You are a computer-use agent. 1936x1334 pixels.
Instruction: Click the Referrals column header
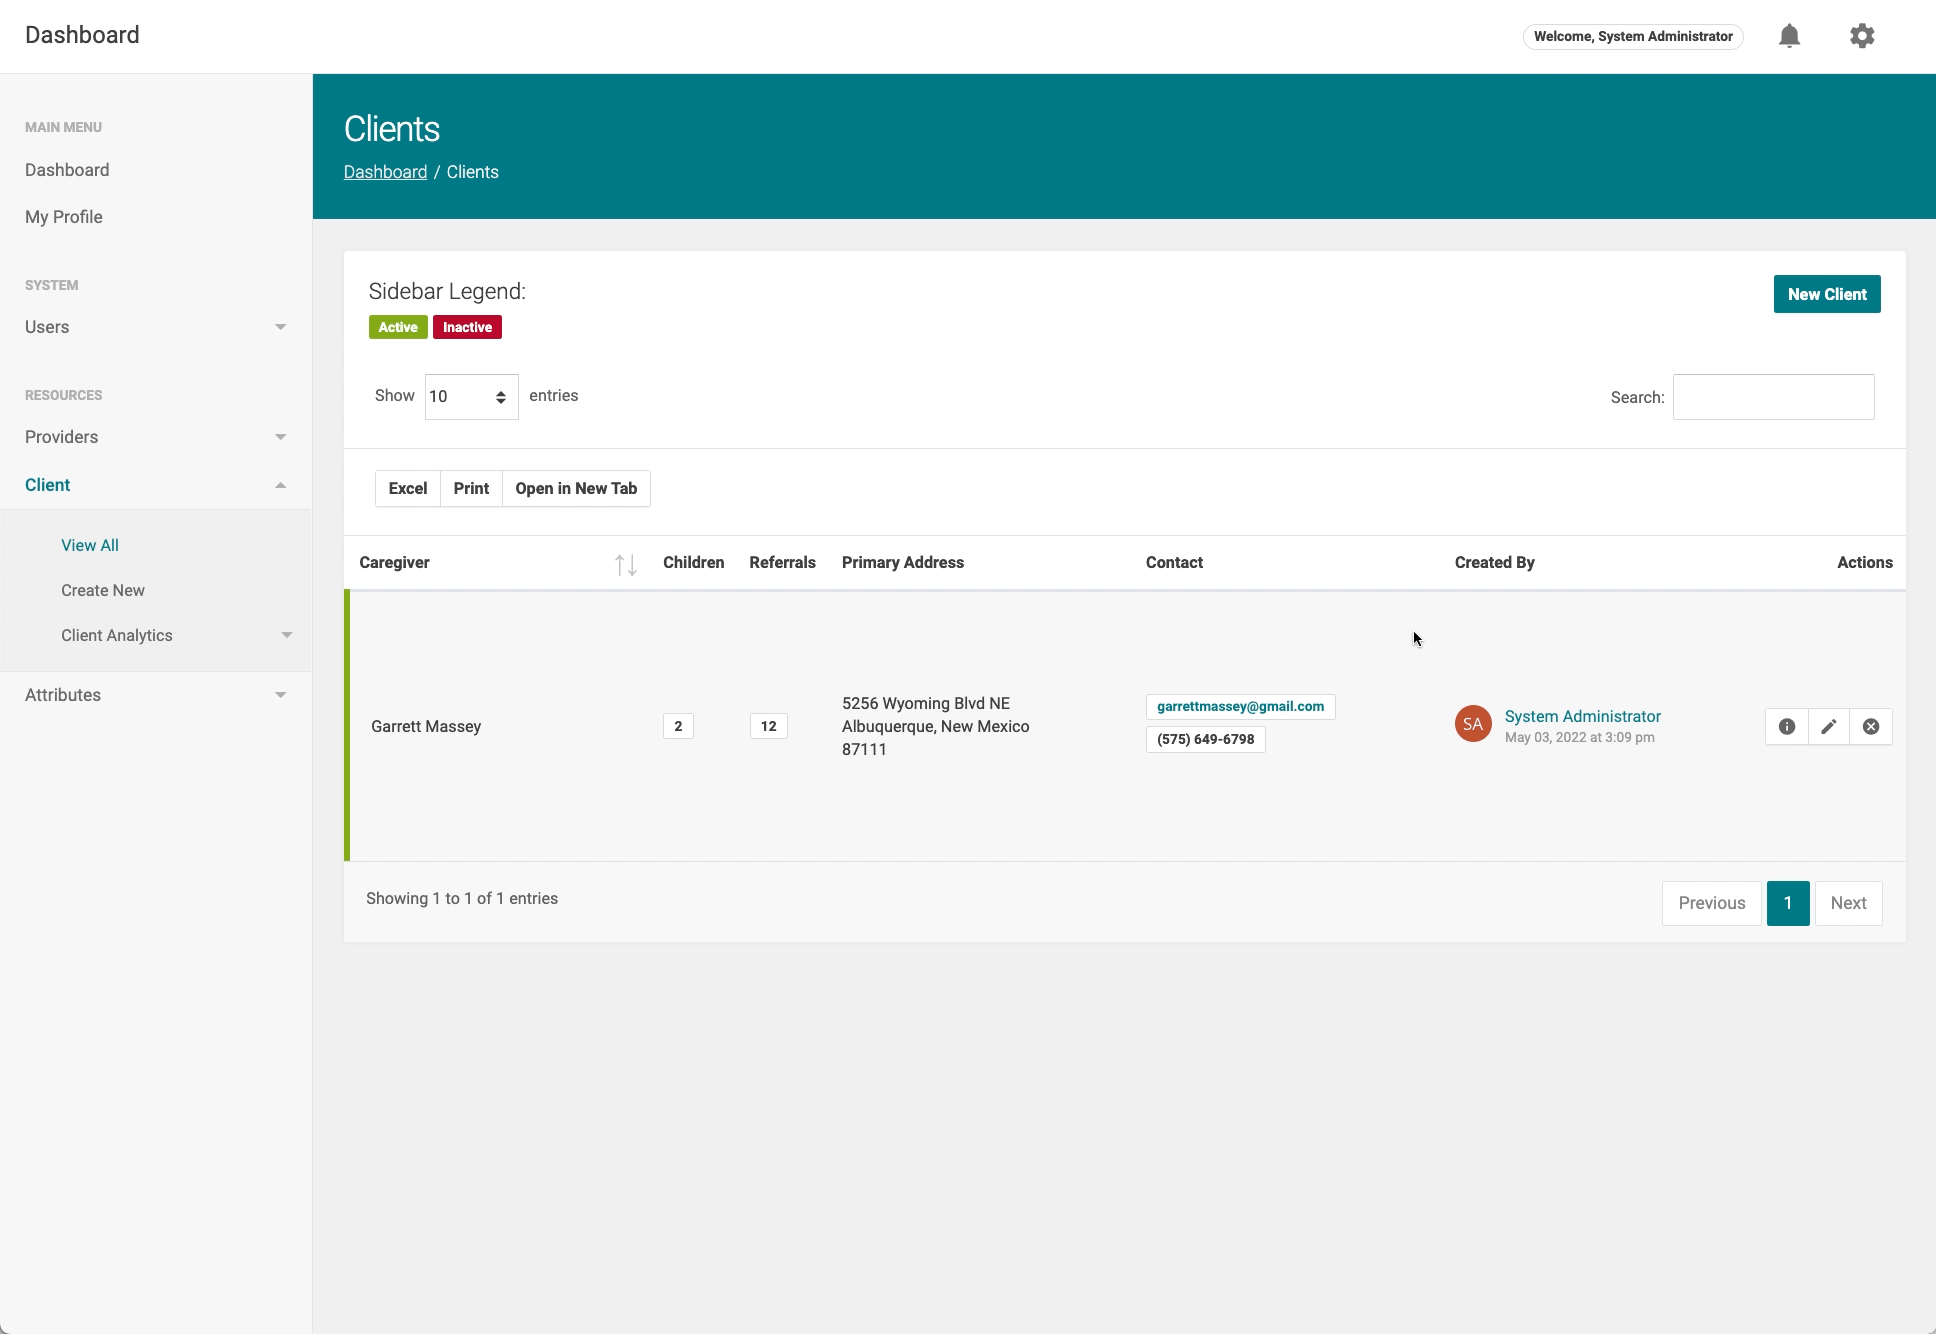coord(782,562)
